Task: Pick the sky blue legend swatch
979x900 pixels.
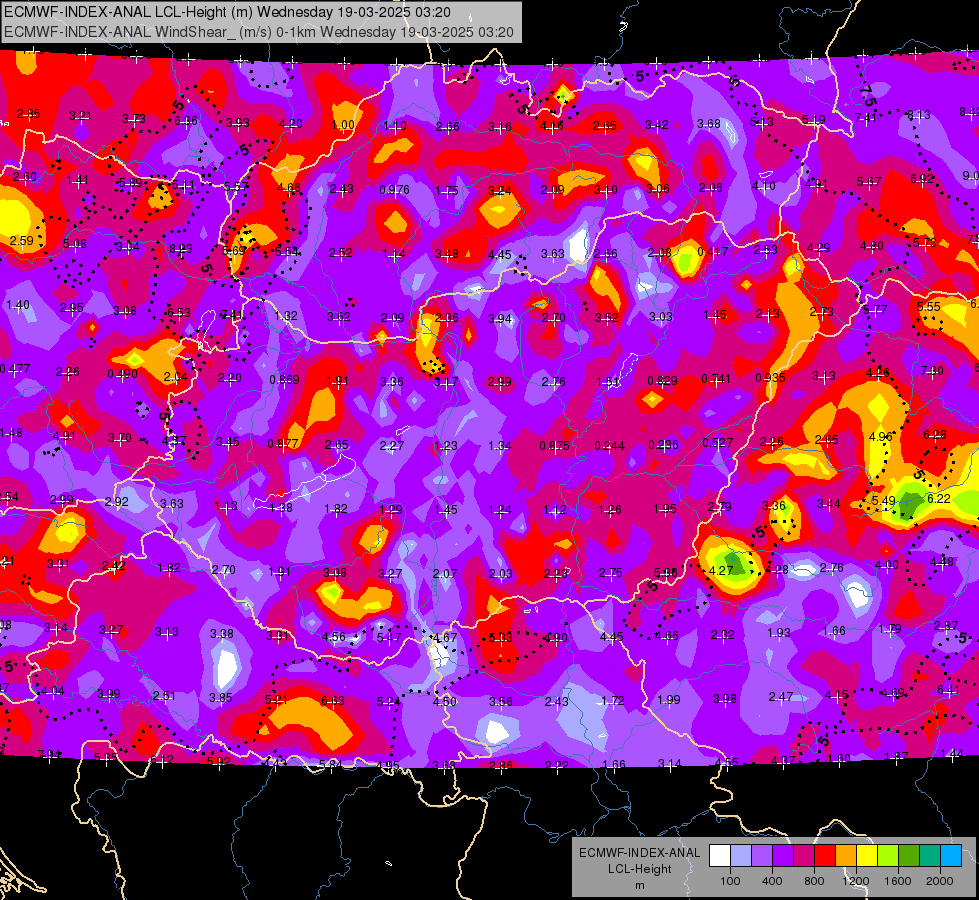Action: pos(951,856)
